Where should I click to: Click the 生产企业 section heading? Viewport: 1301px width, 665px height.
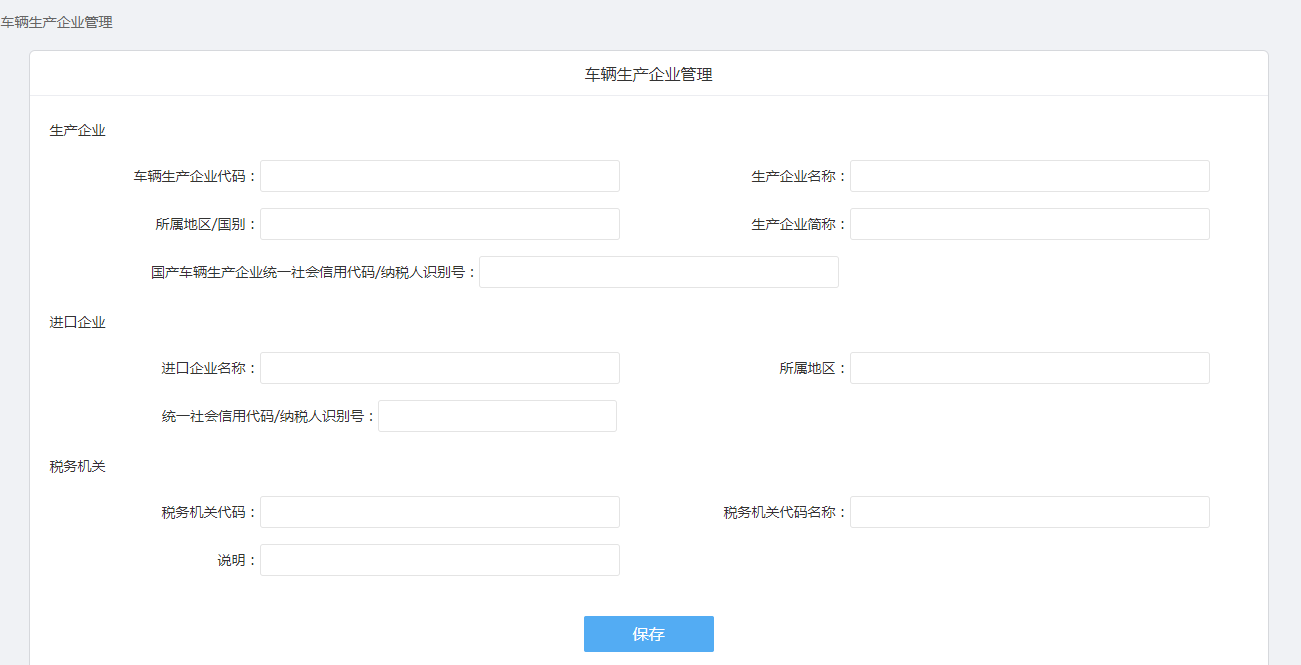pos(77,130)
